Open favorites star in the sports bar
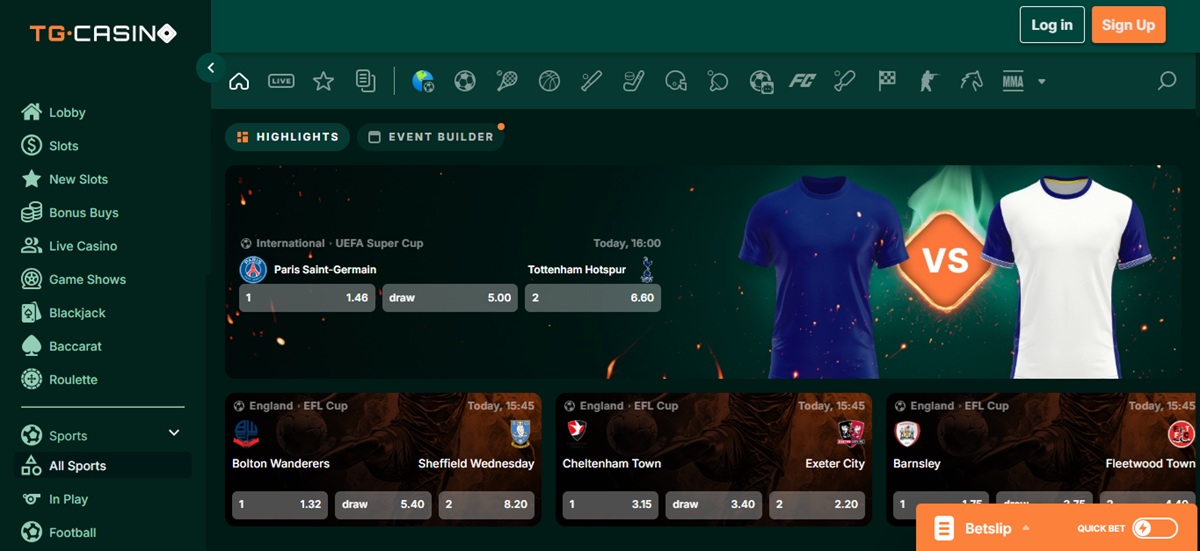Screen dimensions: 1200x551 (x=323, y=81)
